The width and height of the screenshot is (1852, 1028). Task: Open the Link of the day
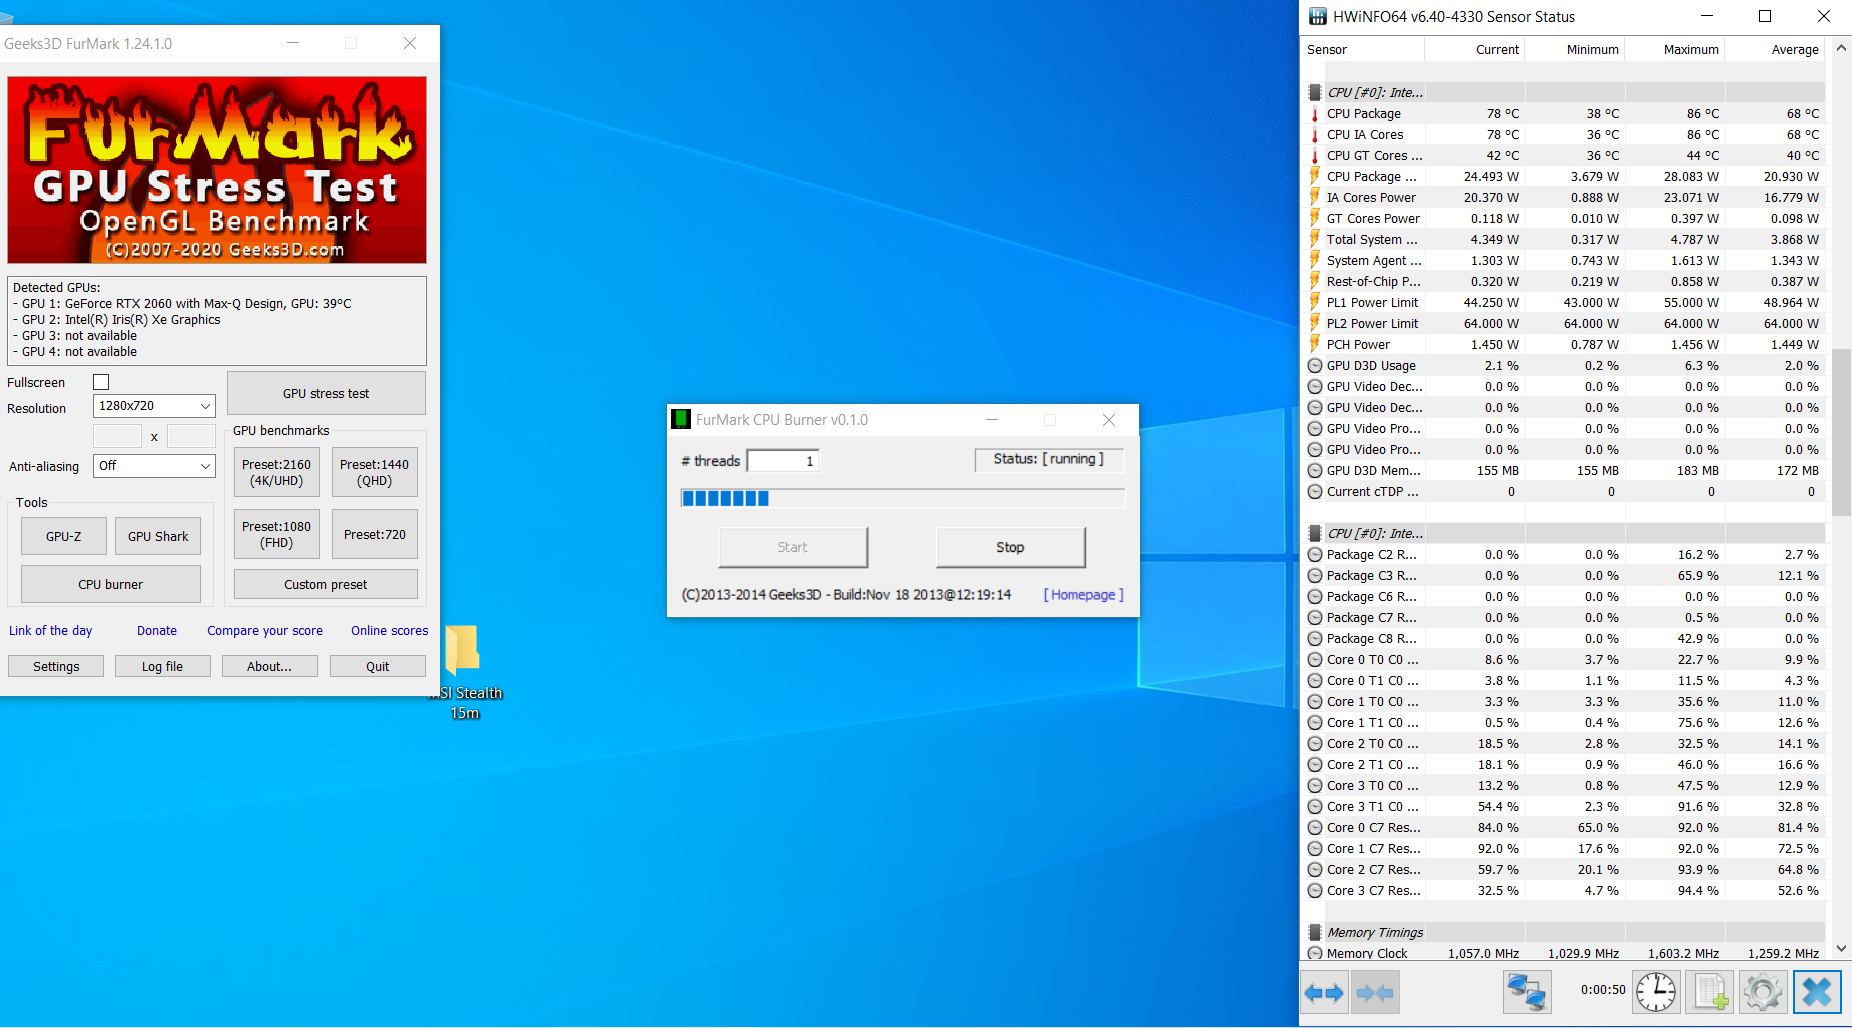(x=51, y=631)
